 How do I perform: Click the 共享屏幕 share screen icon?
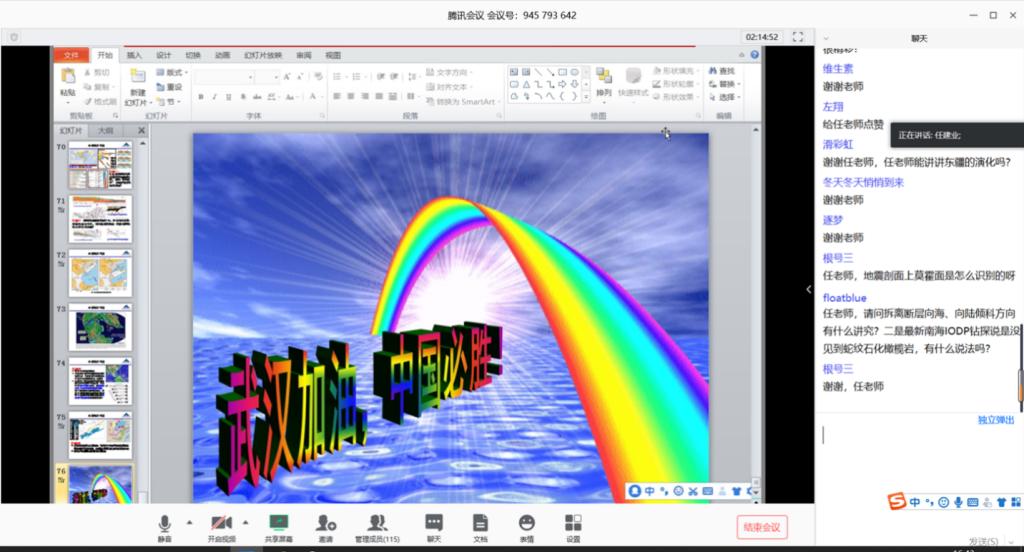click(x=278, y=524)
